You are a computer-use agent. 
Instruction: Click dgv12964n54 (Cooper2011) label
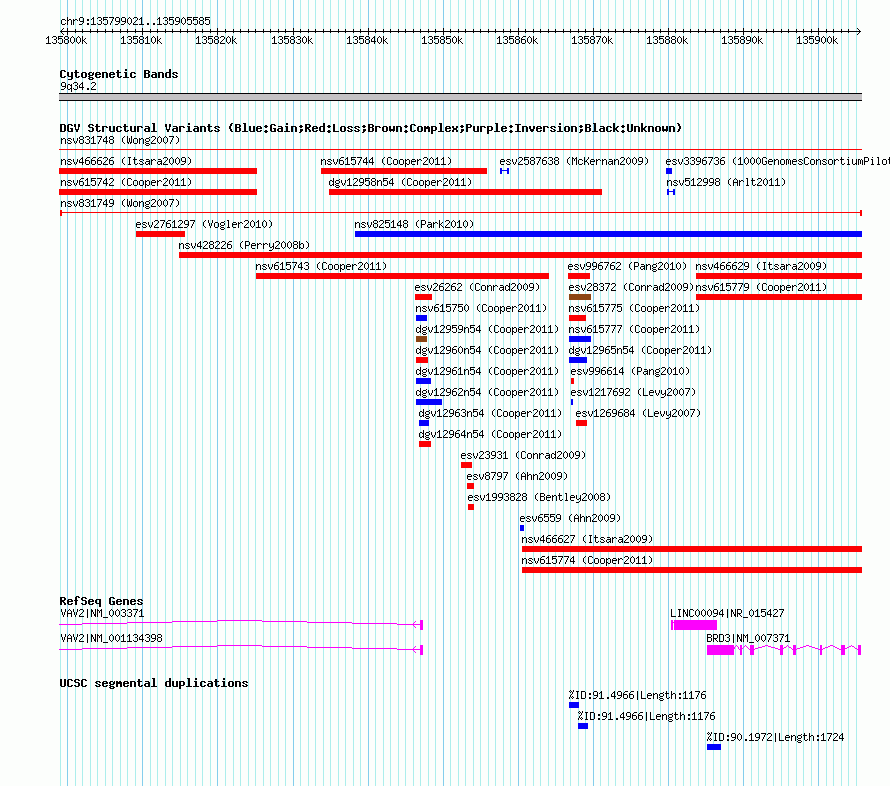point(490,434)
